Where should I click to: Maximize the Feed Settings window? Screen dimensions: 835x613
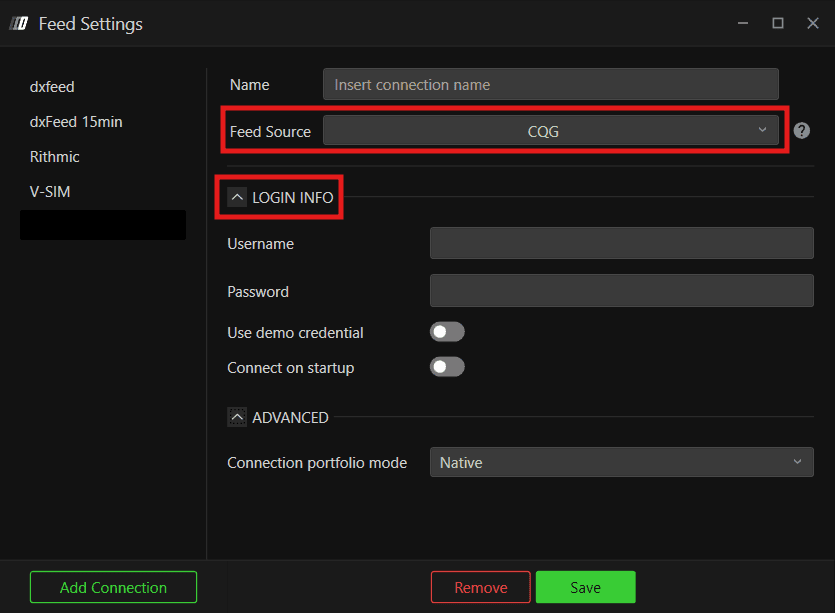[x=778, y=23]
